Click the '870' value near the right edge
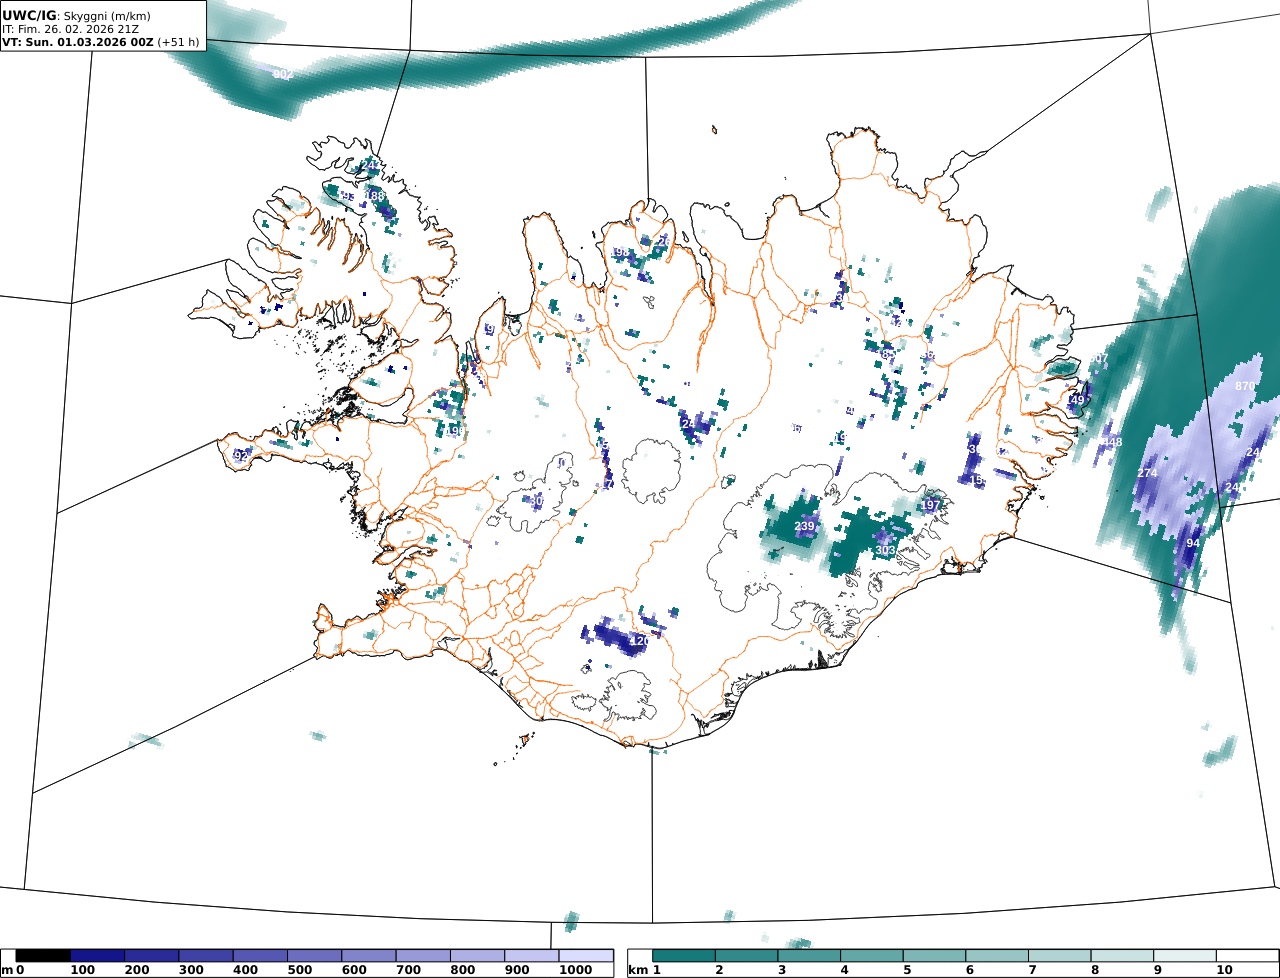Image resolution: width=1280 pixels, height=978 pixels. 1244,386
